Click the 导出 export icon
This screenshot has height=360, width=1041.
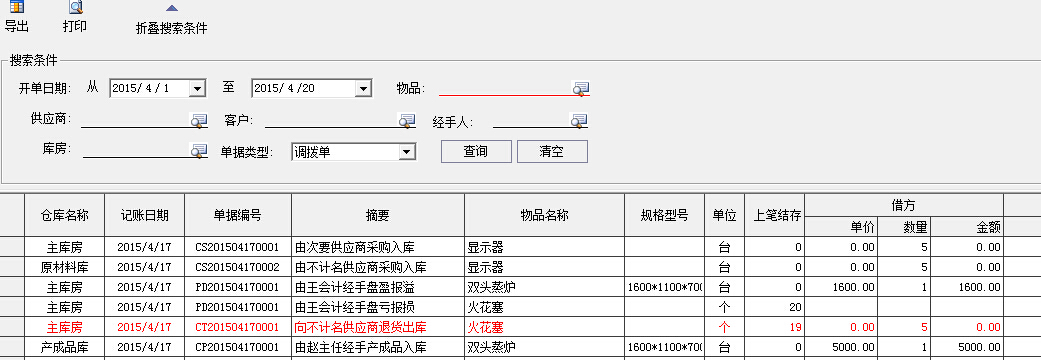16,7
